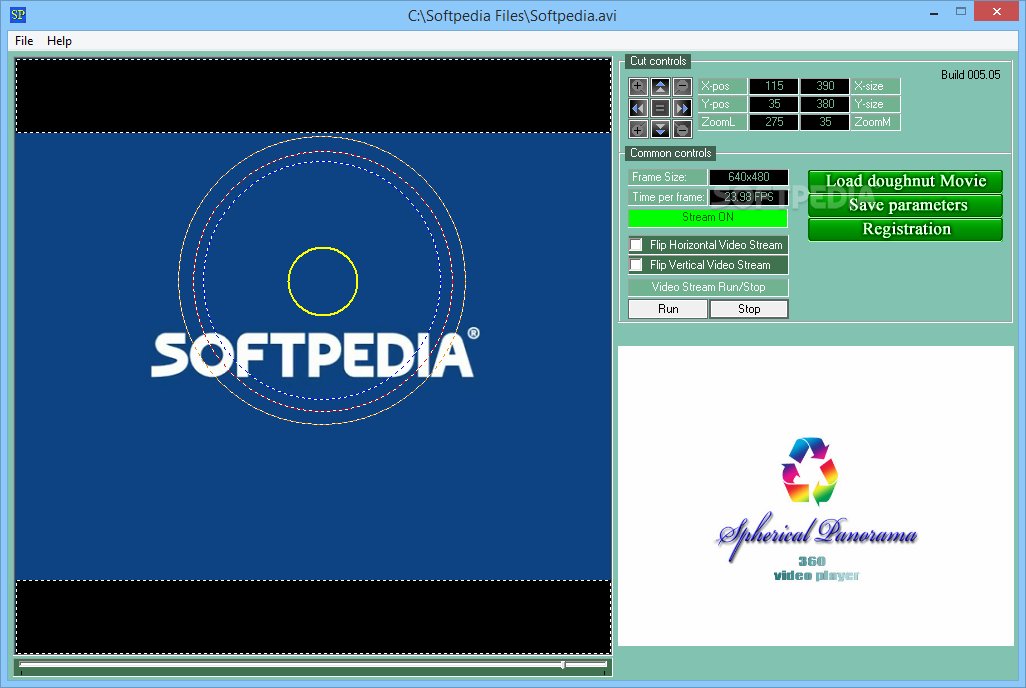Enable Flip Vertical Video Stream
This screenshot has height=688, width=1026.
click(636, 265)
